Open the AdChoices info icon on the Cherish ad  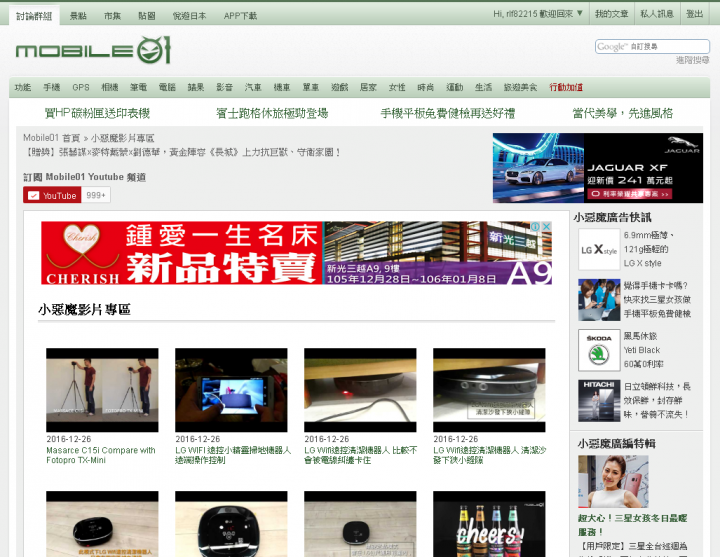536,227
